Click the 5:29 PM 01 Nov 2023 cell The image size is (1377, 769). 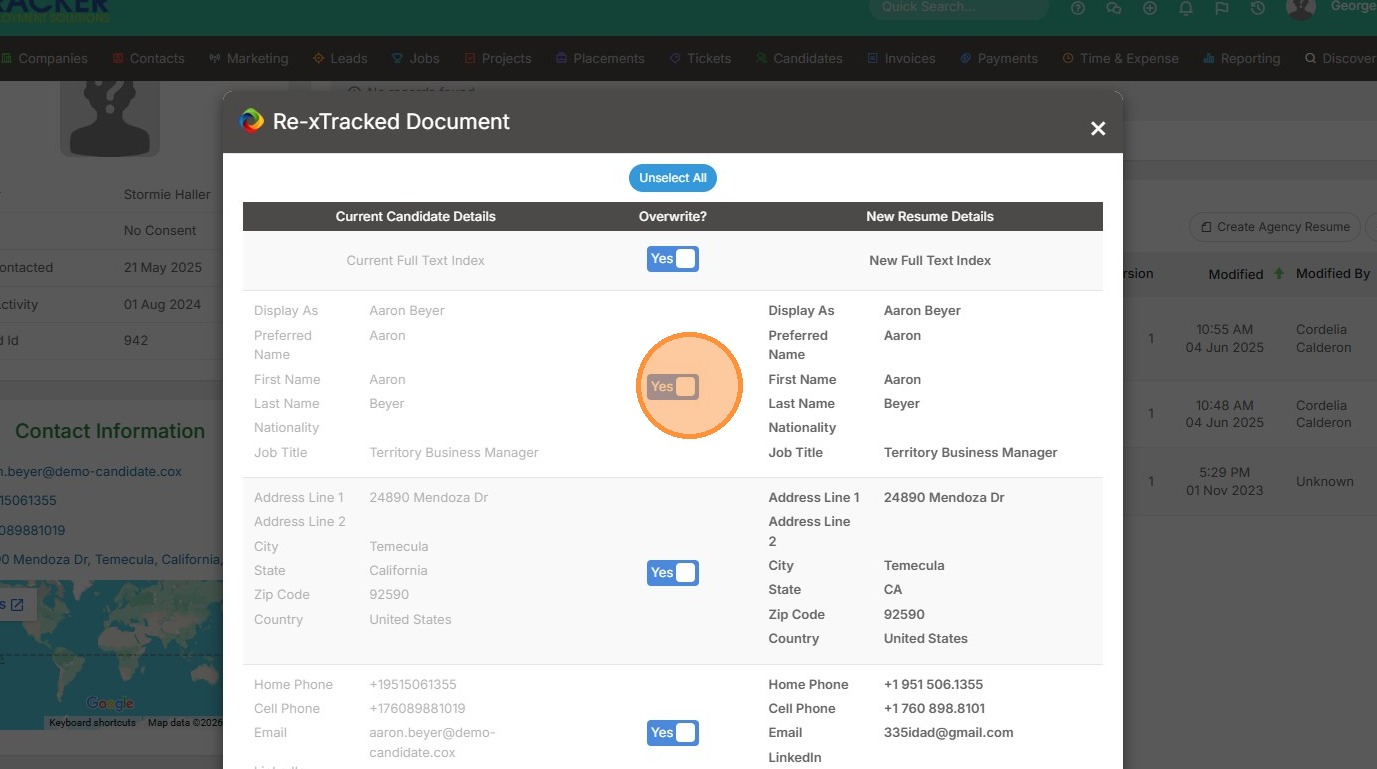(x=1225, y=481)
